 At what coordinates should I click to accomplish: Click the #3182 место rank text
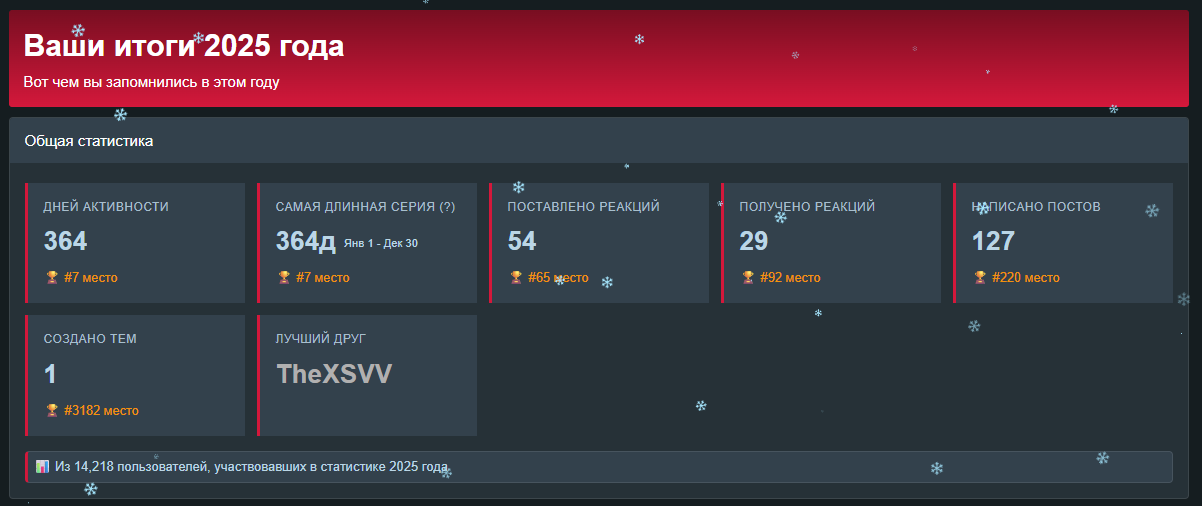[x=101, y=410]
